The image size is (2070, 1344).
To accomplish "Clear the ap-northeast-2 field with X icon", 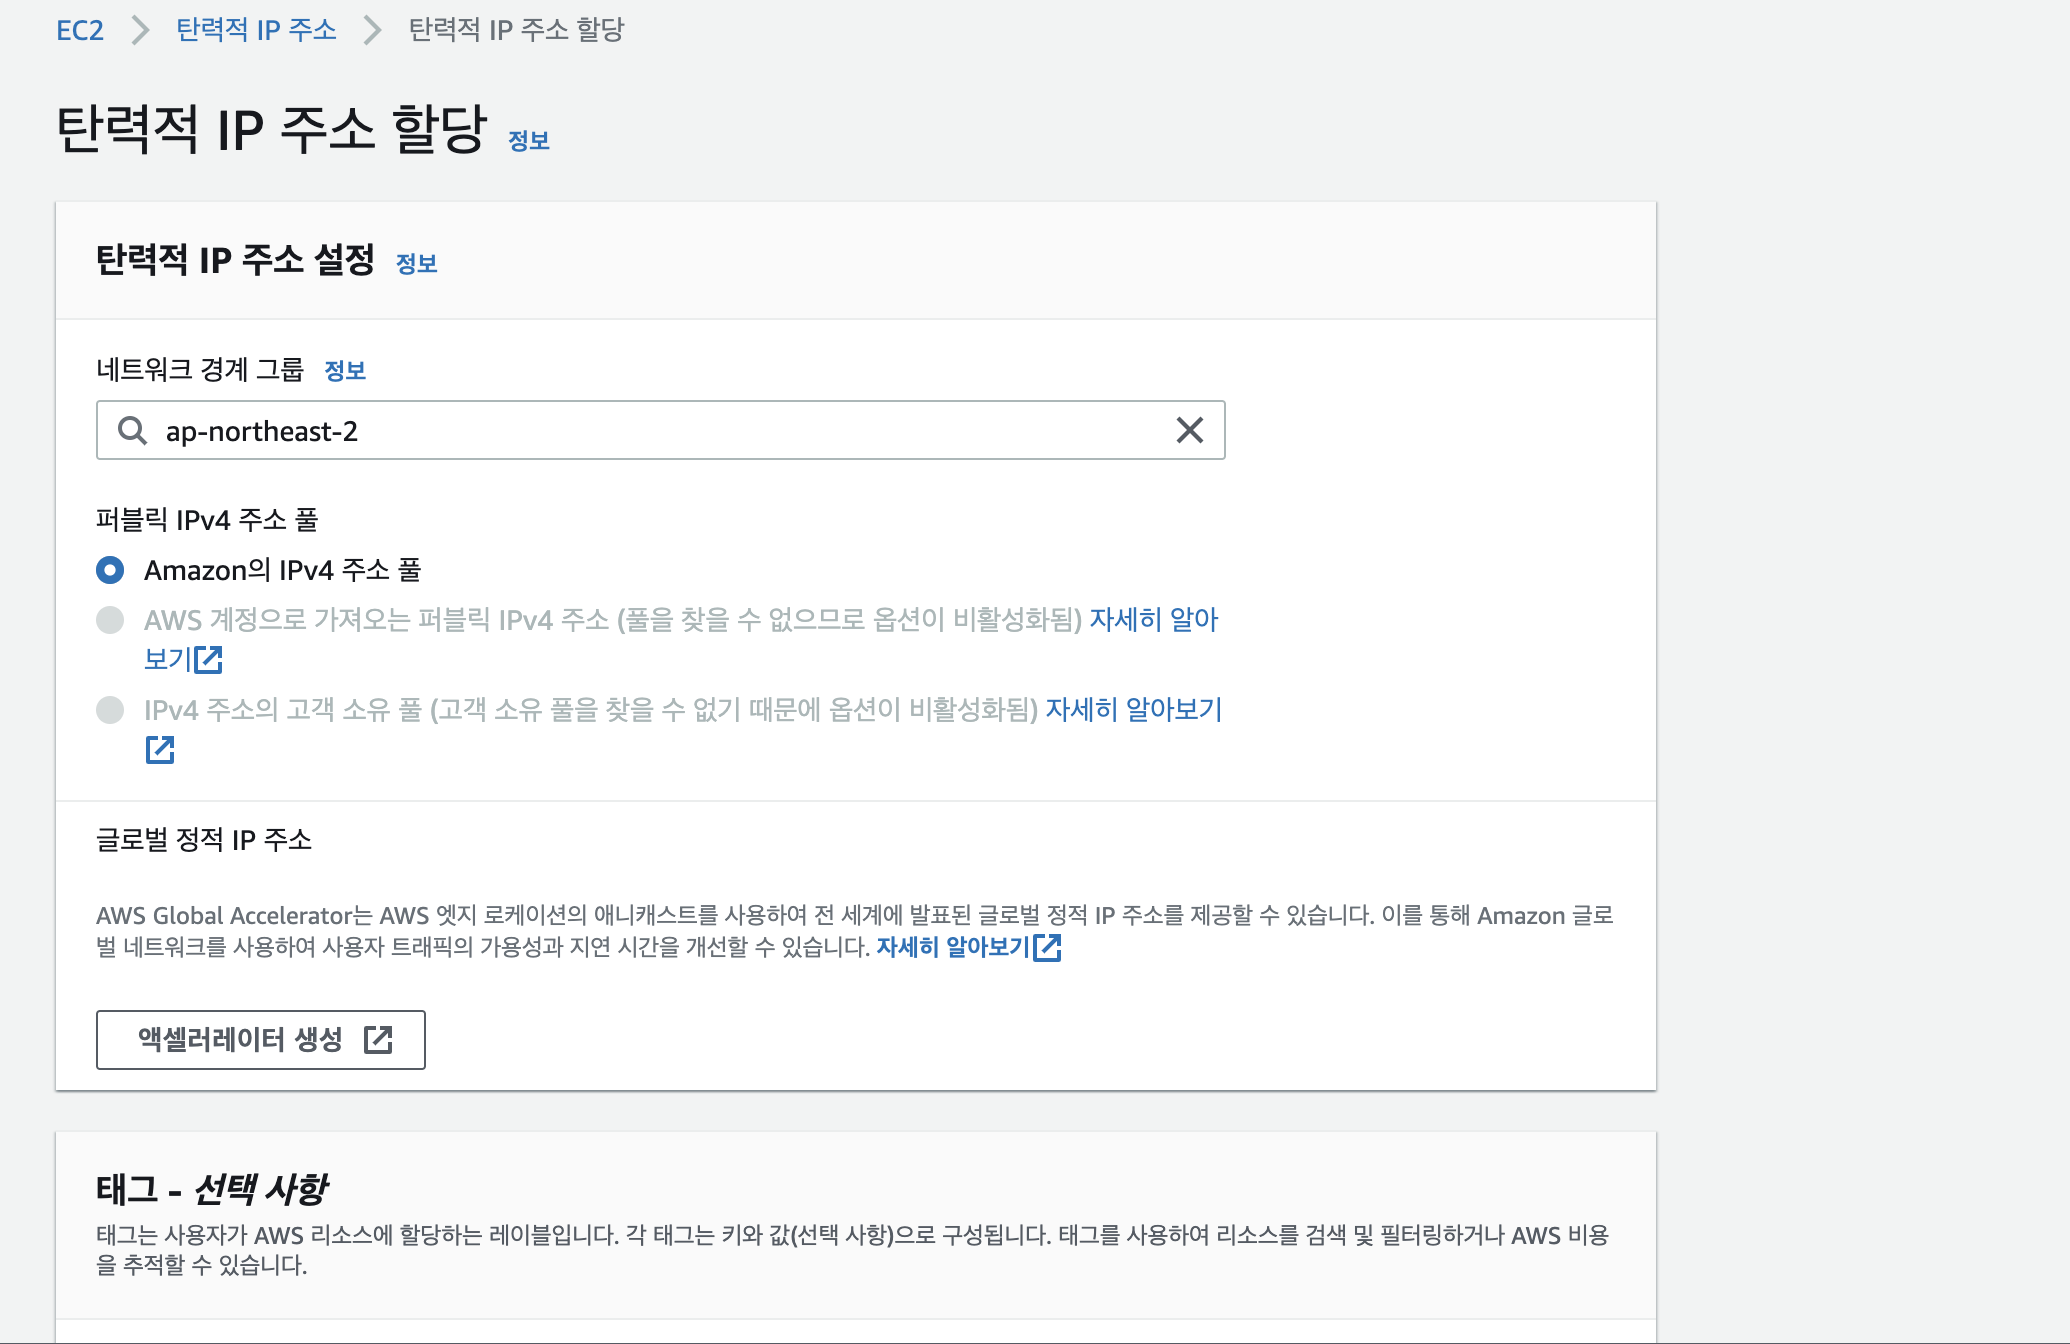I will coord(1189,431).
